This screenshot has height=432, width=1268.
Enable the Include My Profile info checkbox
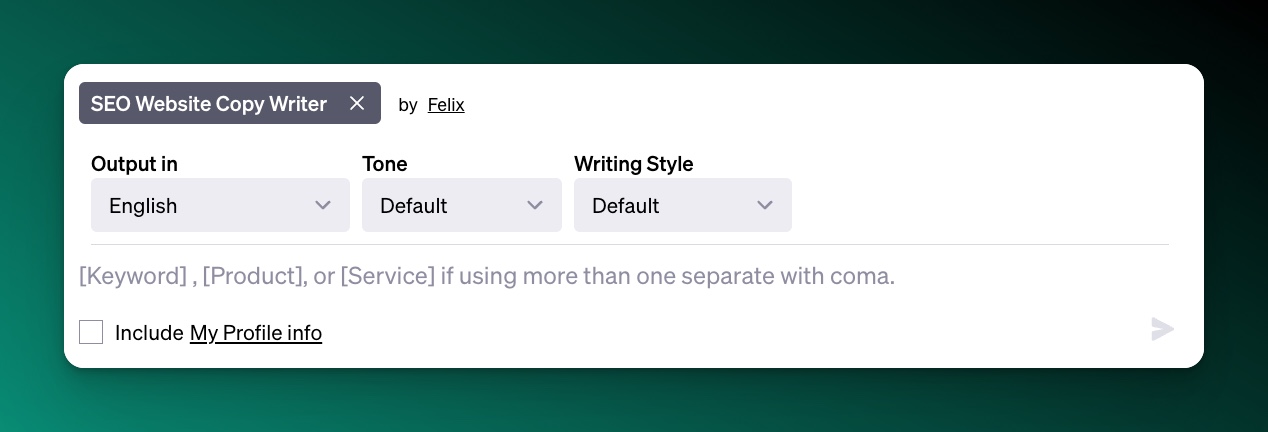(91, 332)
